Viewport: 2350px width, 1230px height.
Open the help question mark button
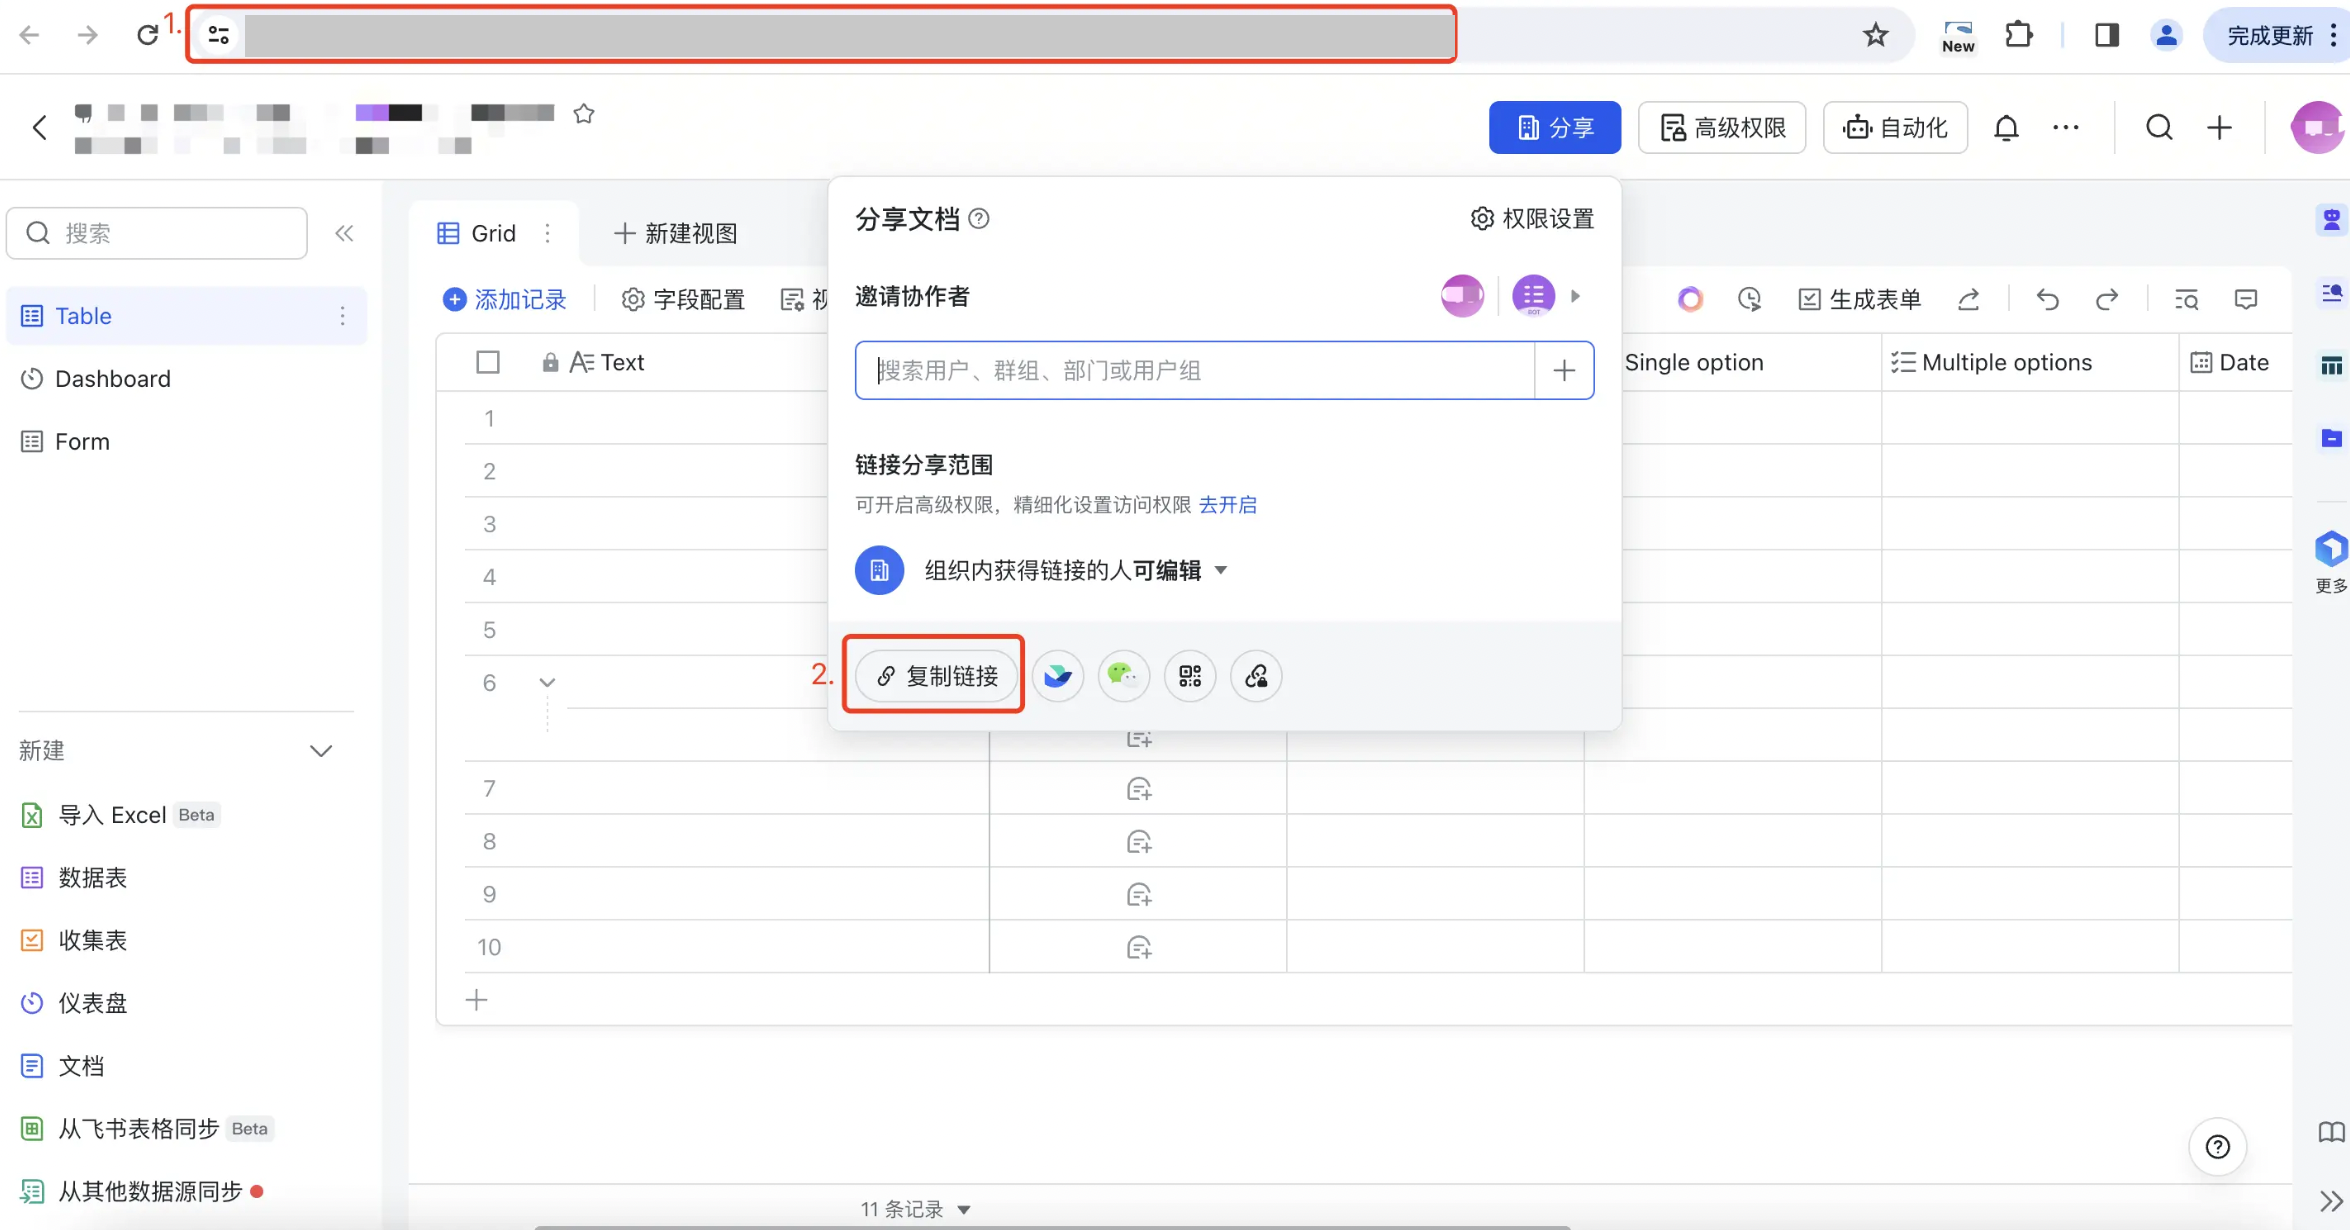click(x=2217, y=1147)
